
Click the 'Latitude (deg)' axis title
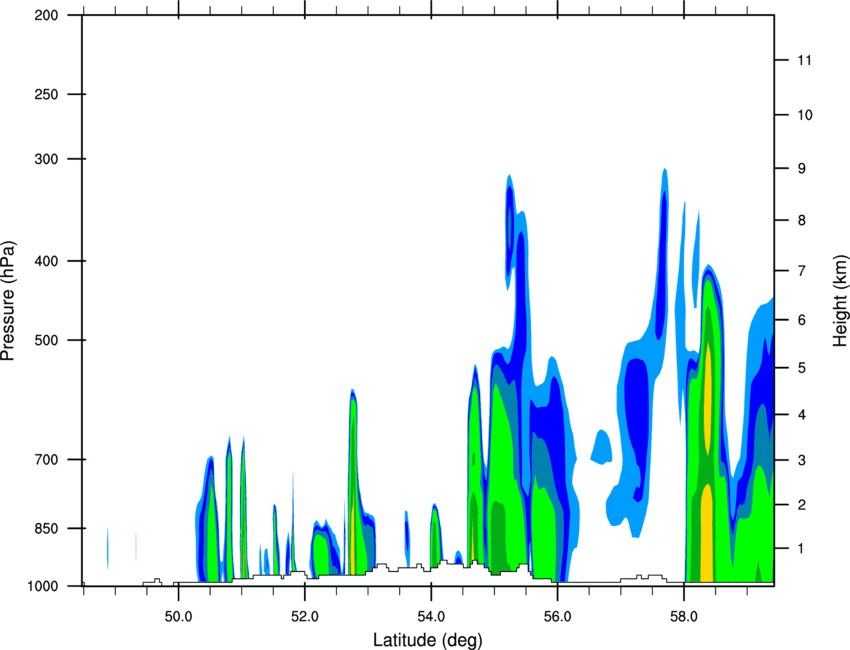pyautogui.click(x=427, y=640)
